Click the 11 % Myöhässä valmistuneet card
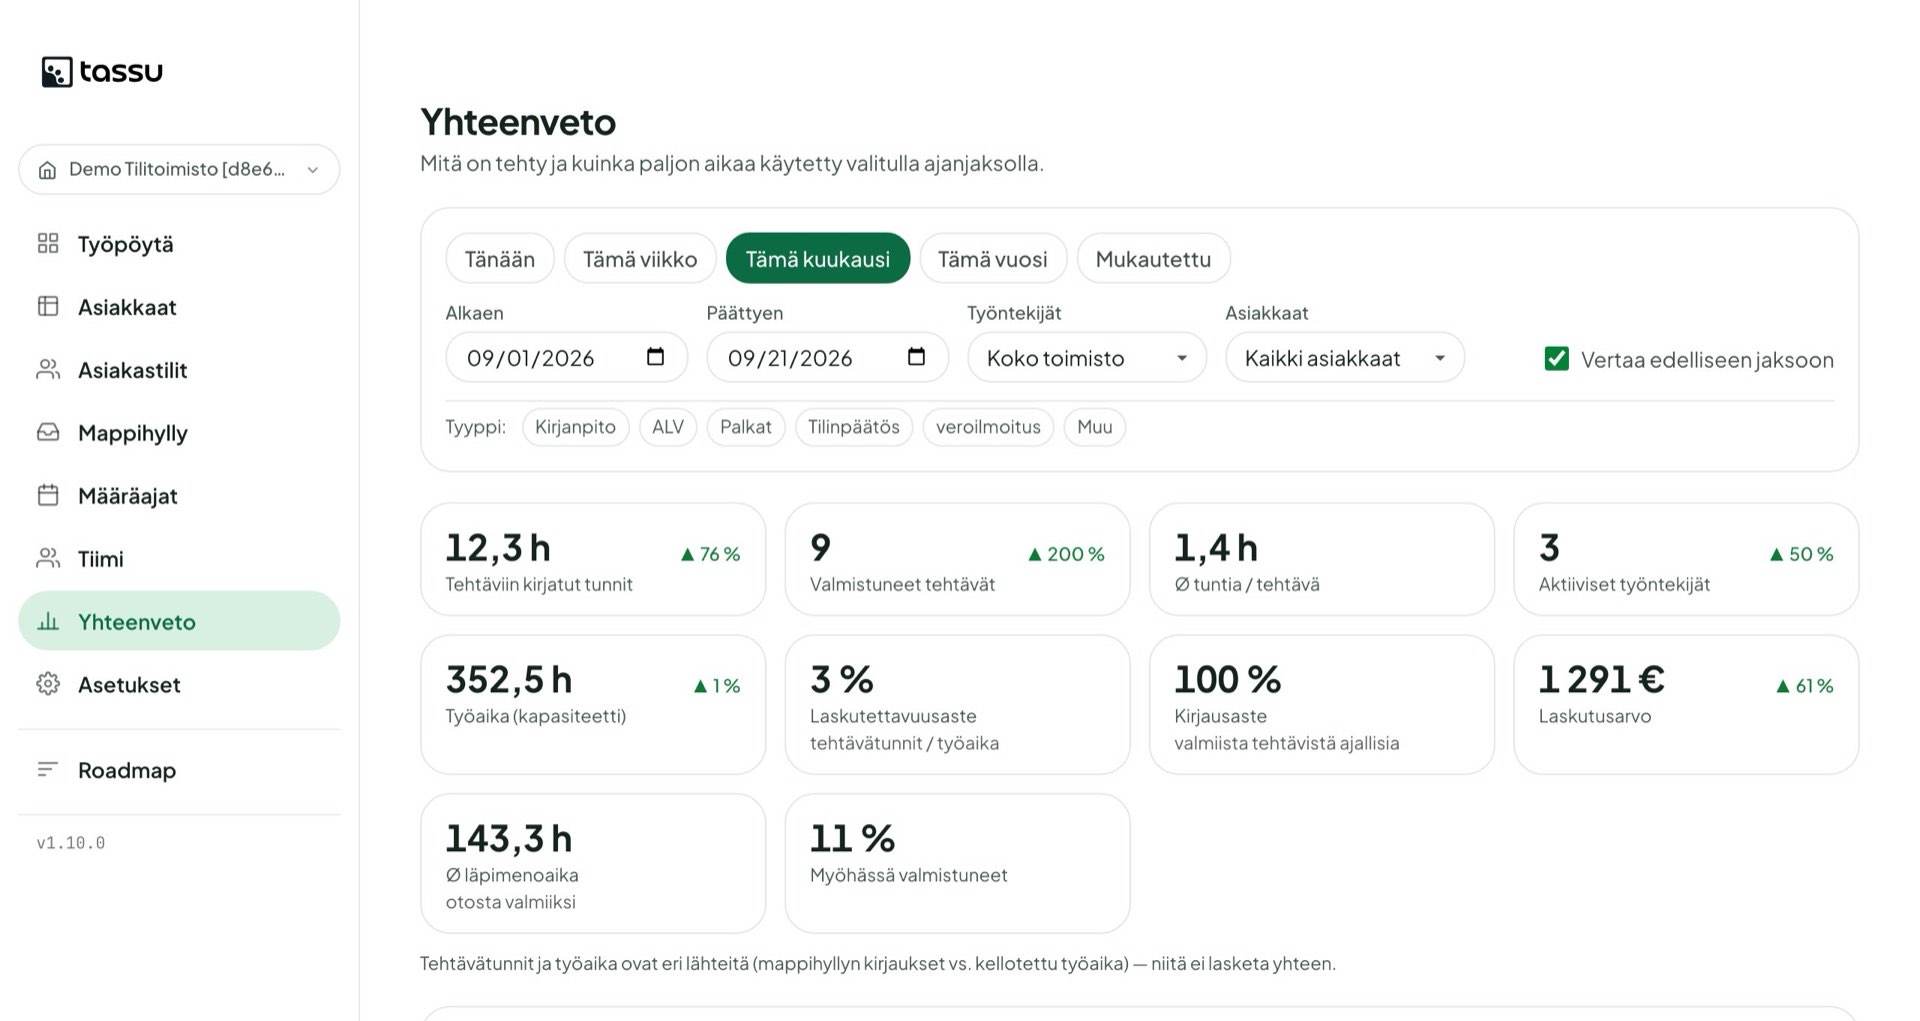 957,864
